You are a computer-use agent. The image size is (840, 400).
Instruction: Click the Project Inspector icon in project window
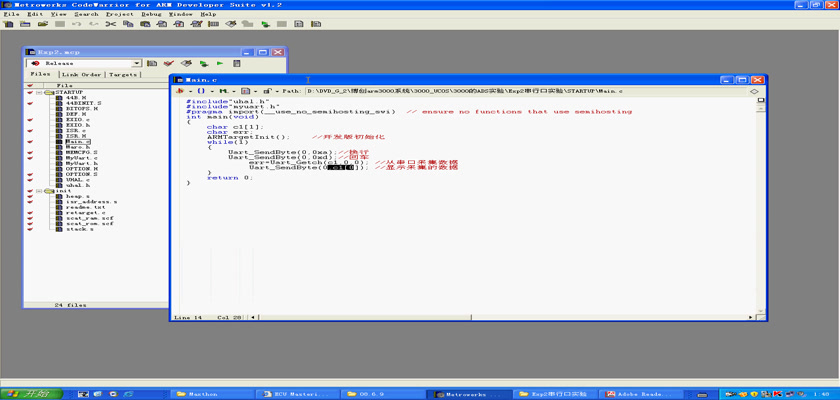(236, 63)
